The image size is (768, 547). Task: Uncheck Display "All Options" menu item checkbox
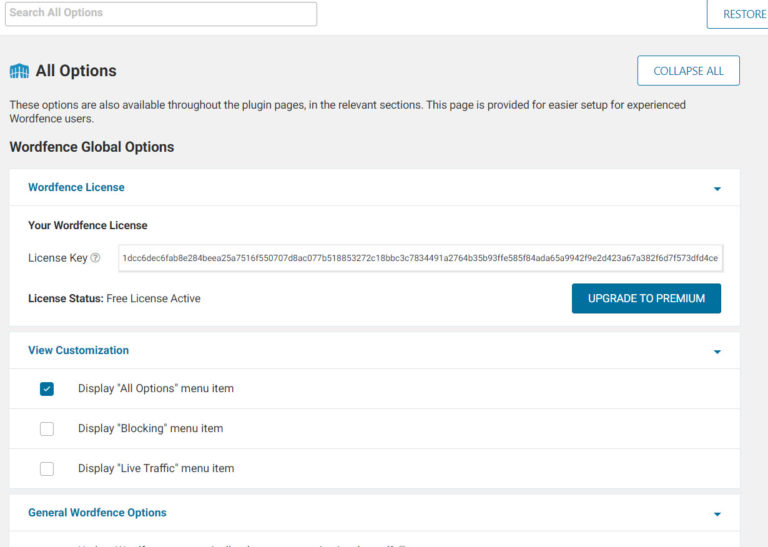click(47, 389)
